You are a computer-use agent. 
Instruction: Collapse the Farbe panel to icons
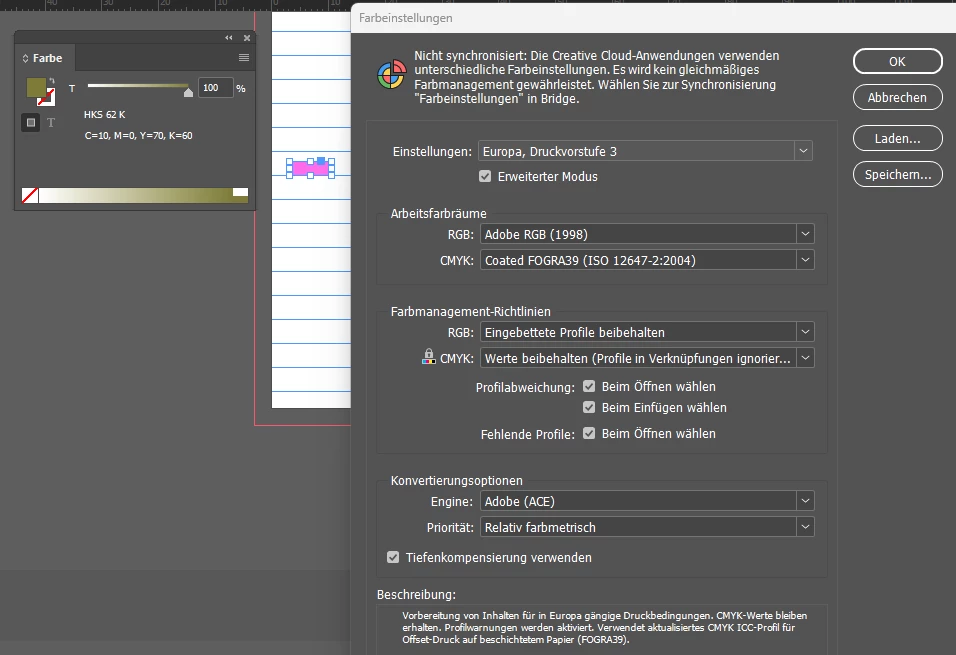(x=229, y=38)
